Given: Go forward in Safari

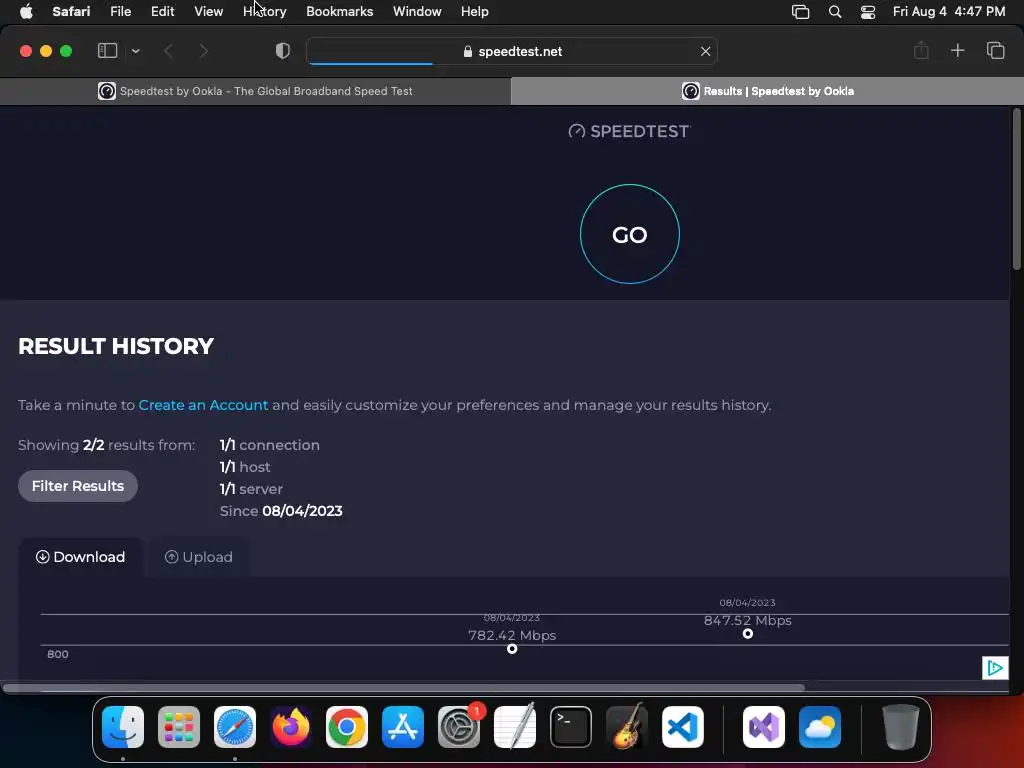Looking at the screenshot, I should [x=203, y=51].
